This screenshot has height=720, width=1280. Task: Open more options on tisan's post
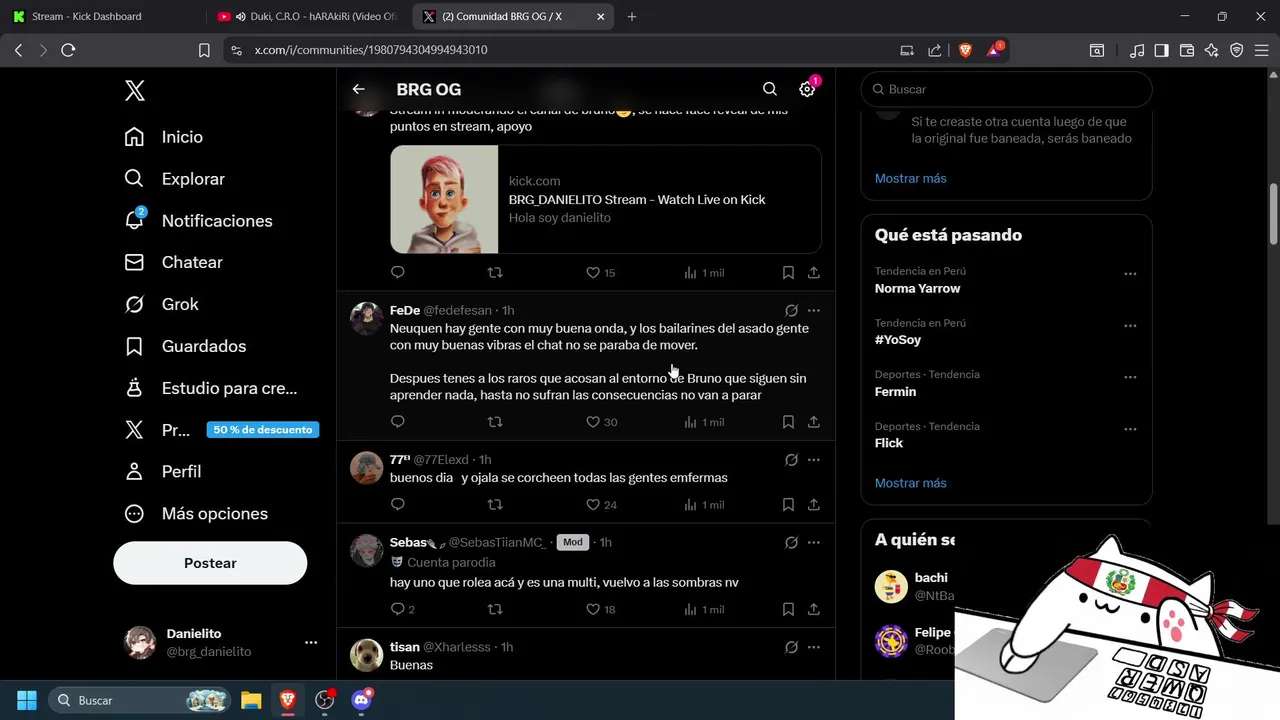(x=814, y=647)
